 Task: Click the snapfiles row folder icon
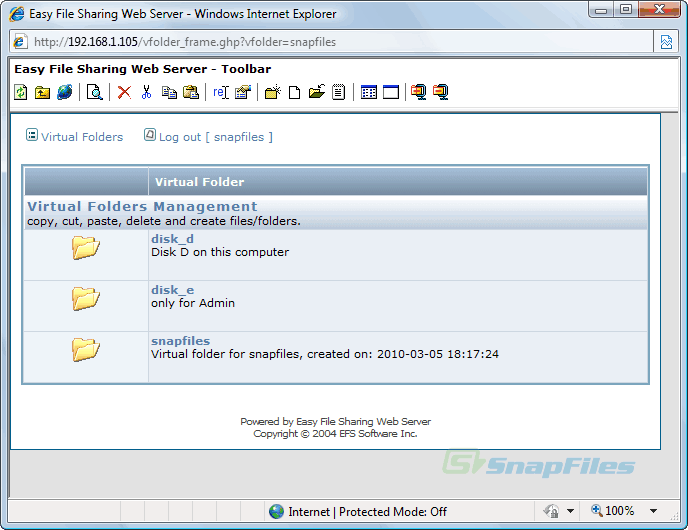click(x=86, y=350)
